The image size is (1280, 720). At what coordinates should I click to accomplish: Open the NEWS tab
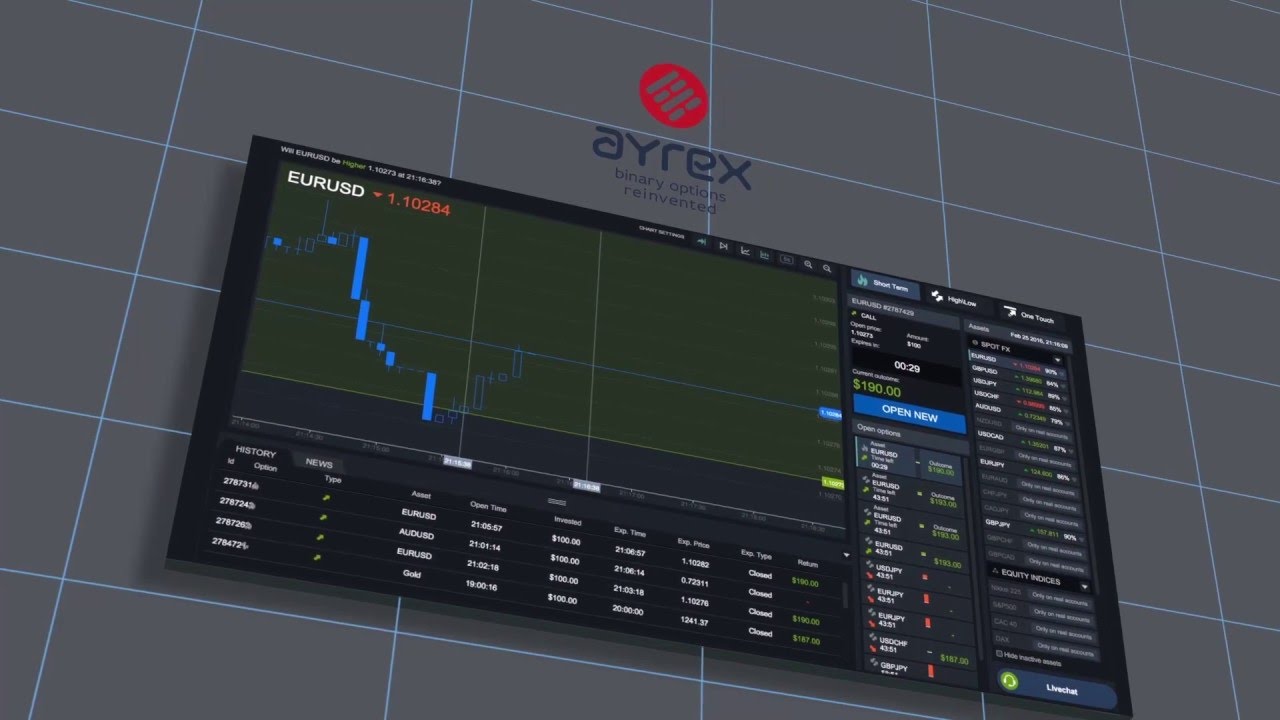point(319,463)
